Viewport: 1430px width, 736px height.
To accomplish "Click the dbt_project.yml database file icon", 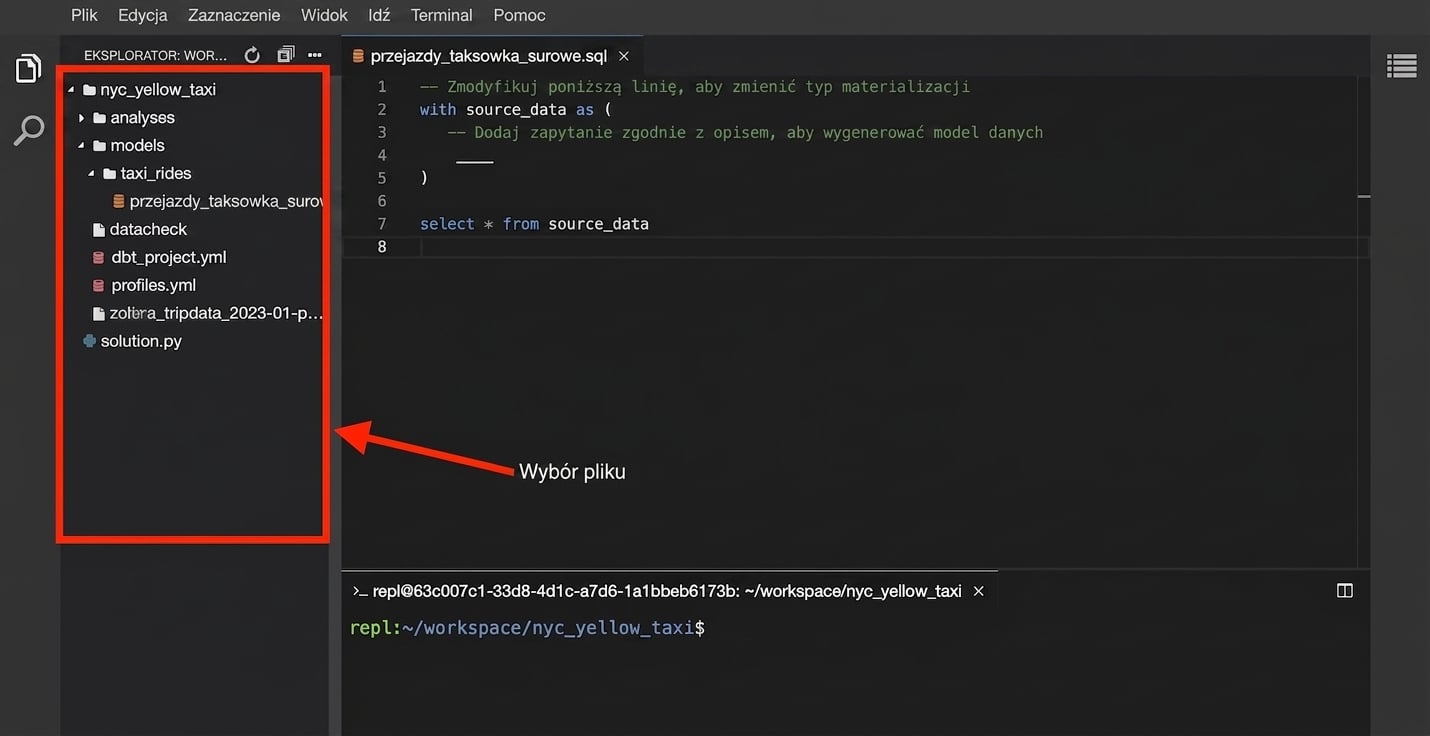I will point(98,257).
